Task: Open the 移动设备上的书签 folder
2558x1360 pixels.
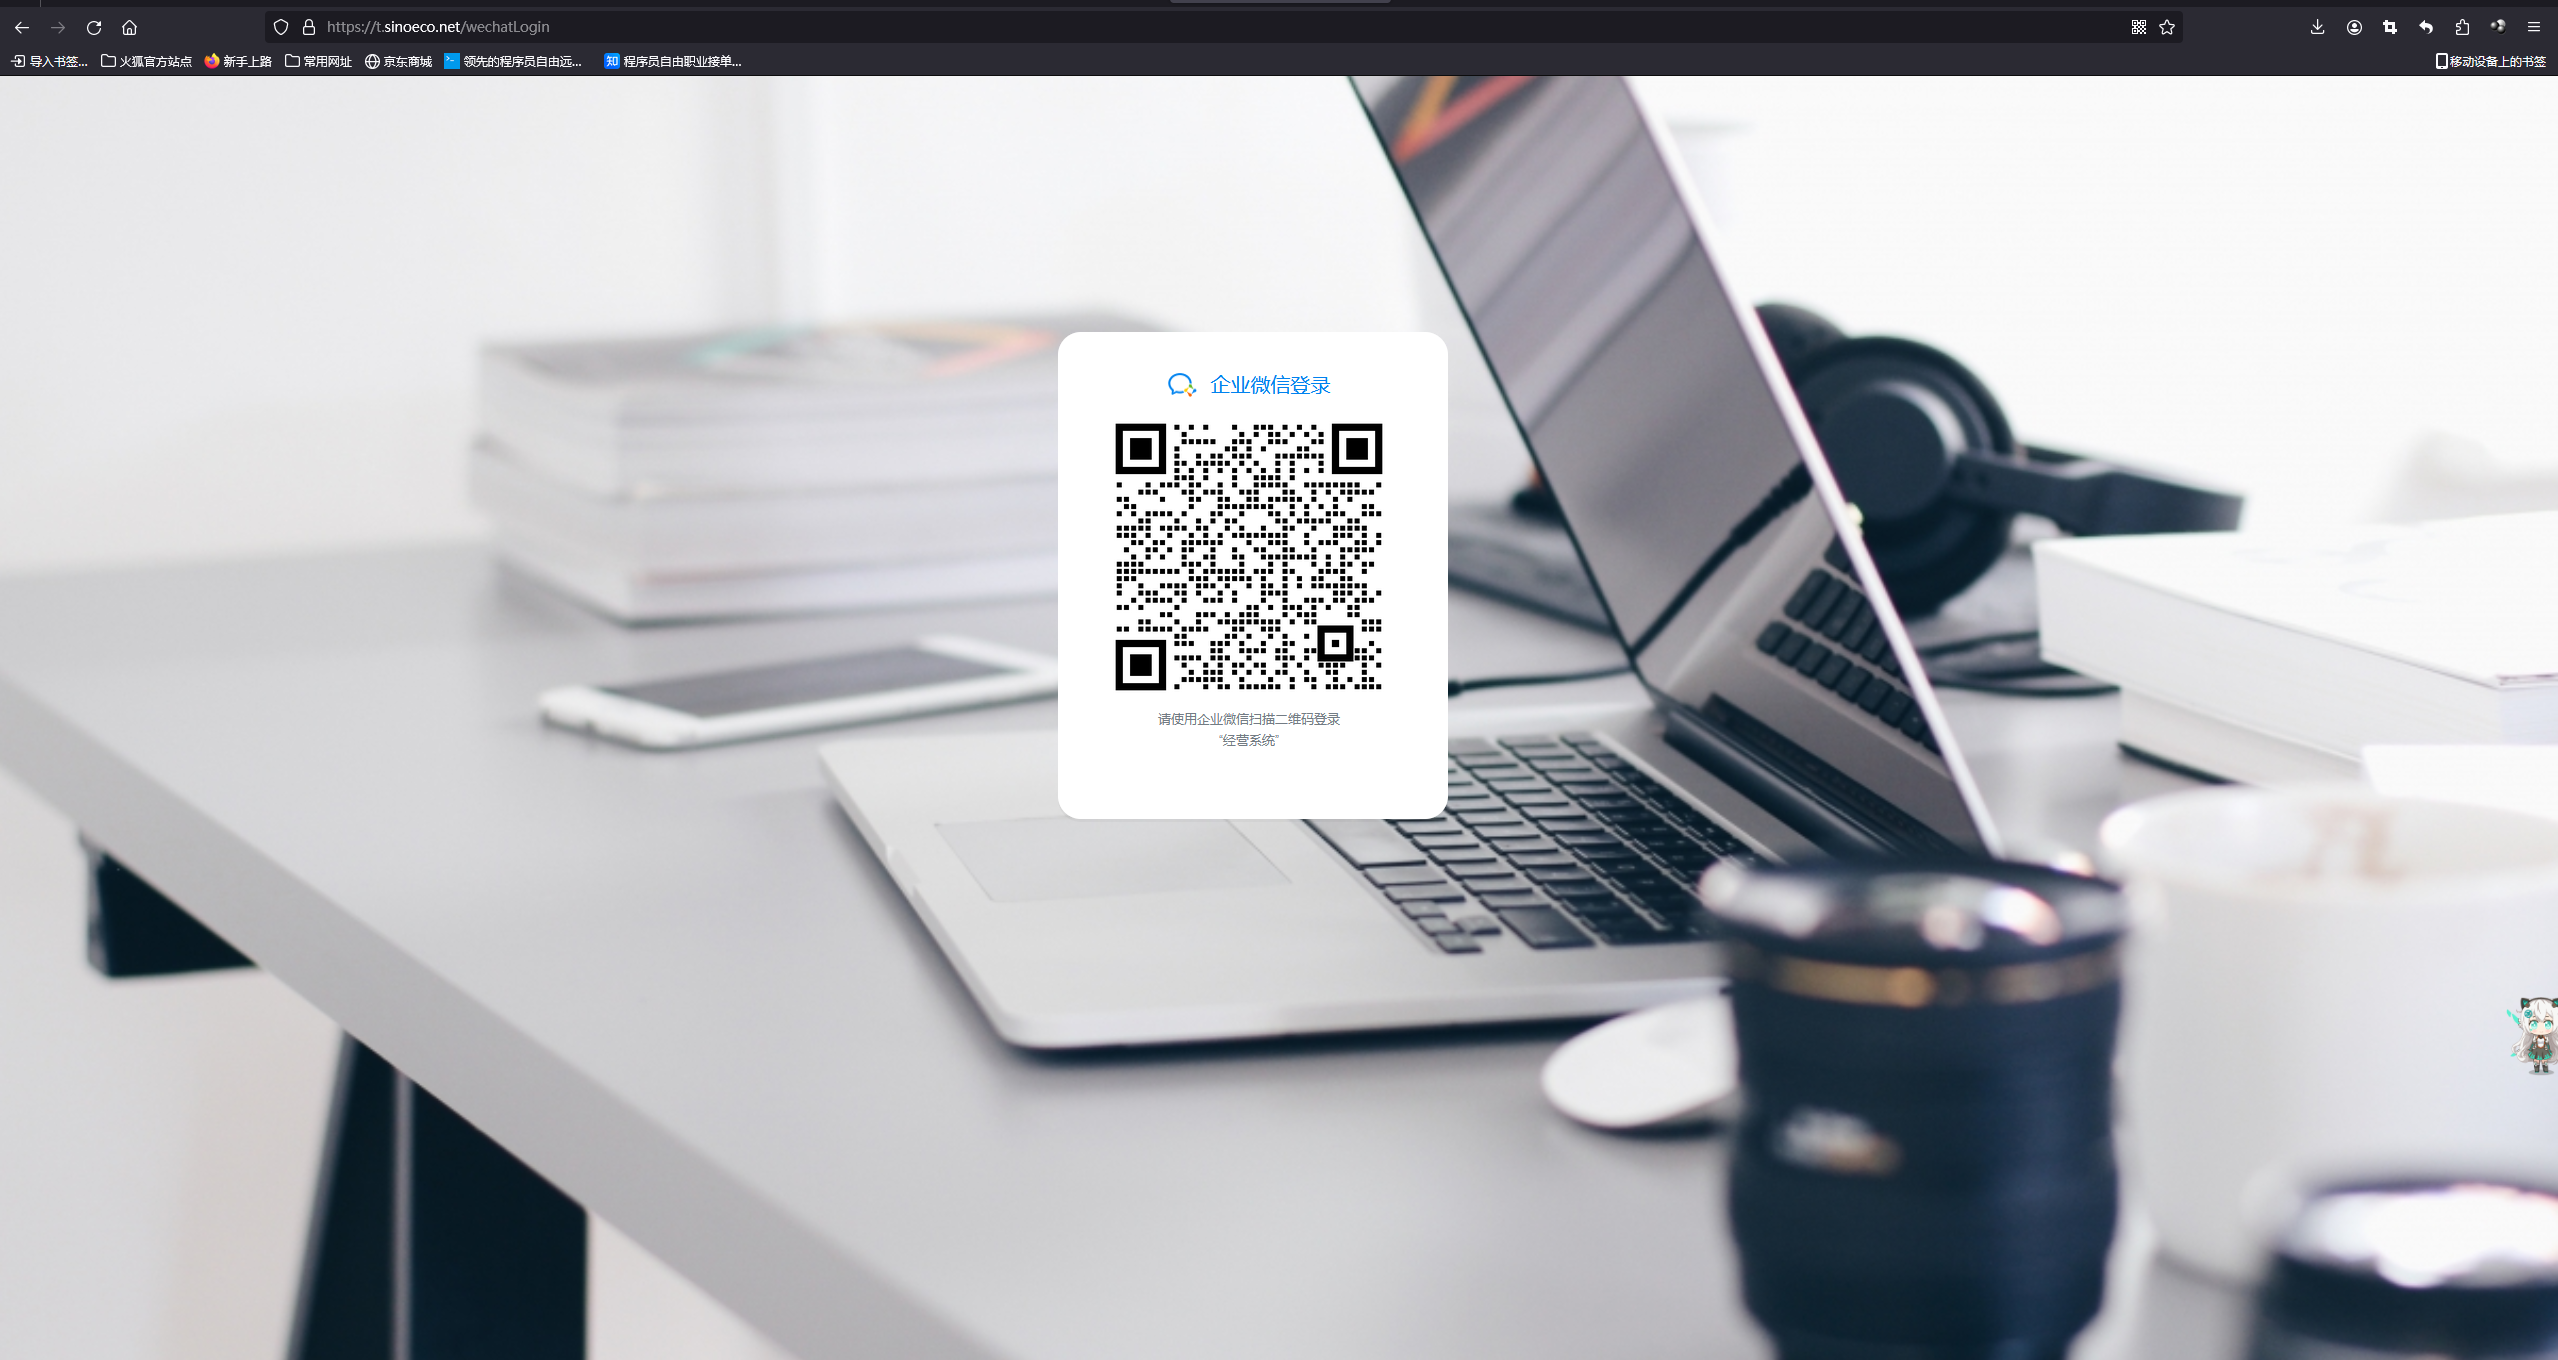Action: [x=2490, y=61]
